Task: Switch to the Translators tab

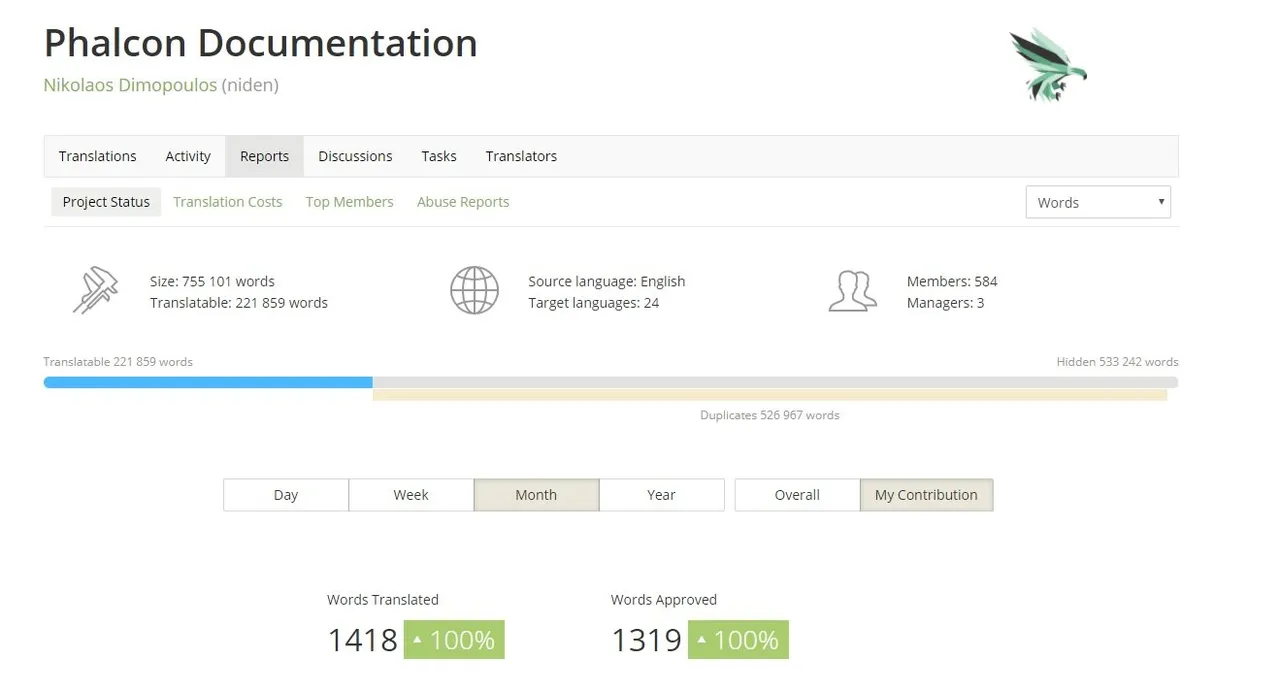Action: [521, 156]
